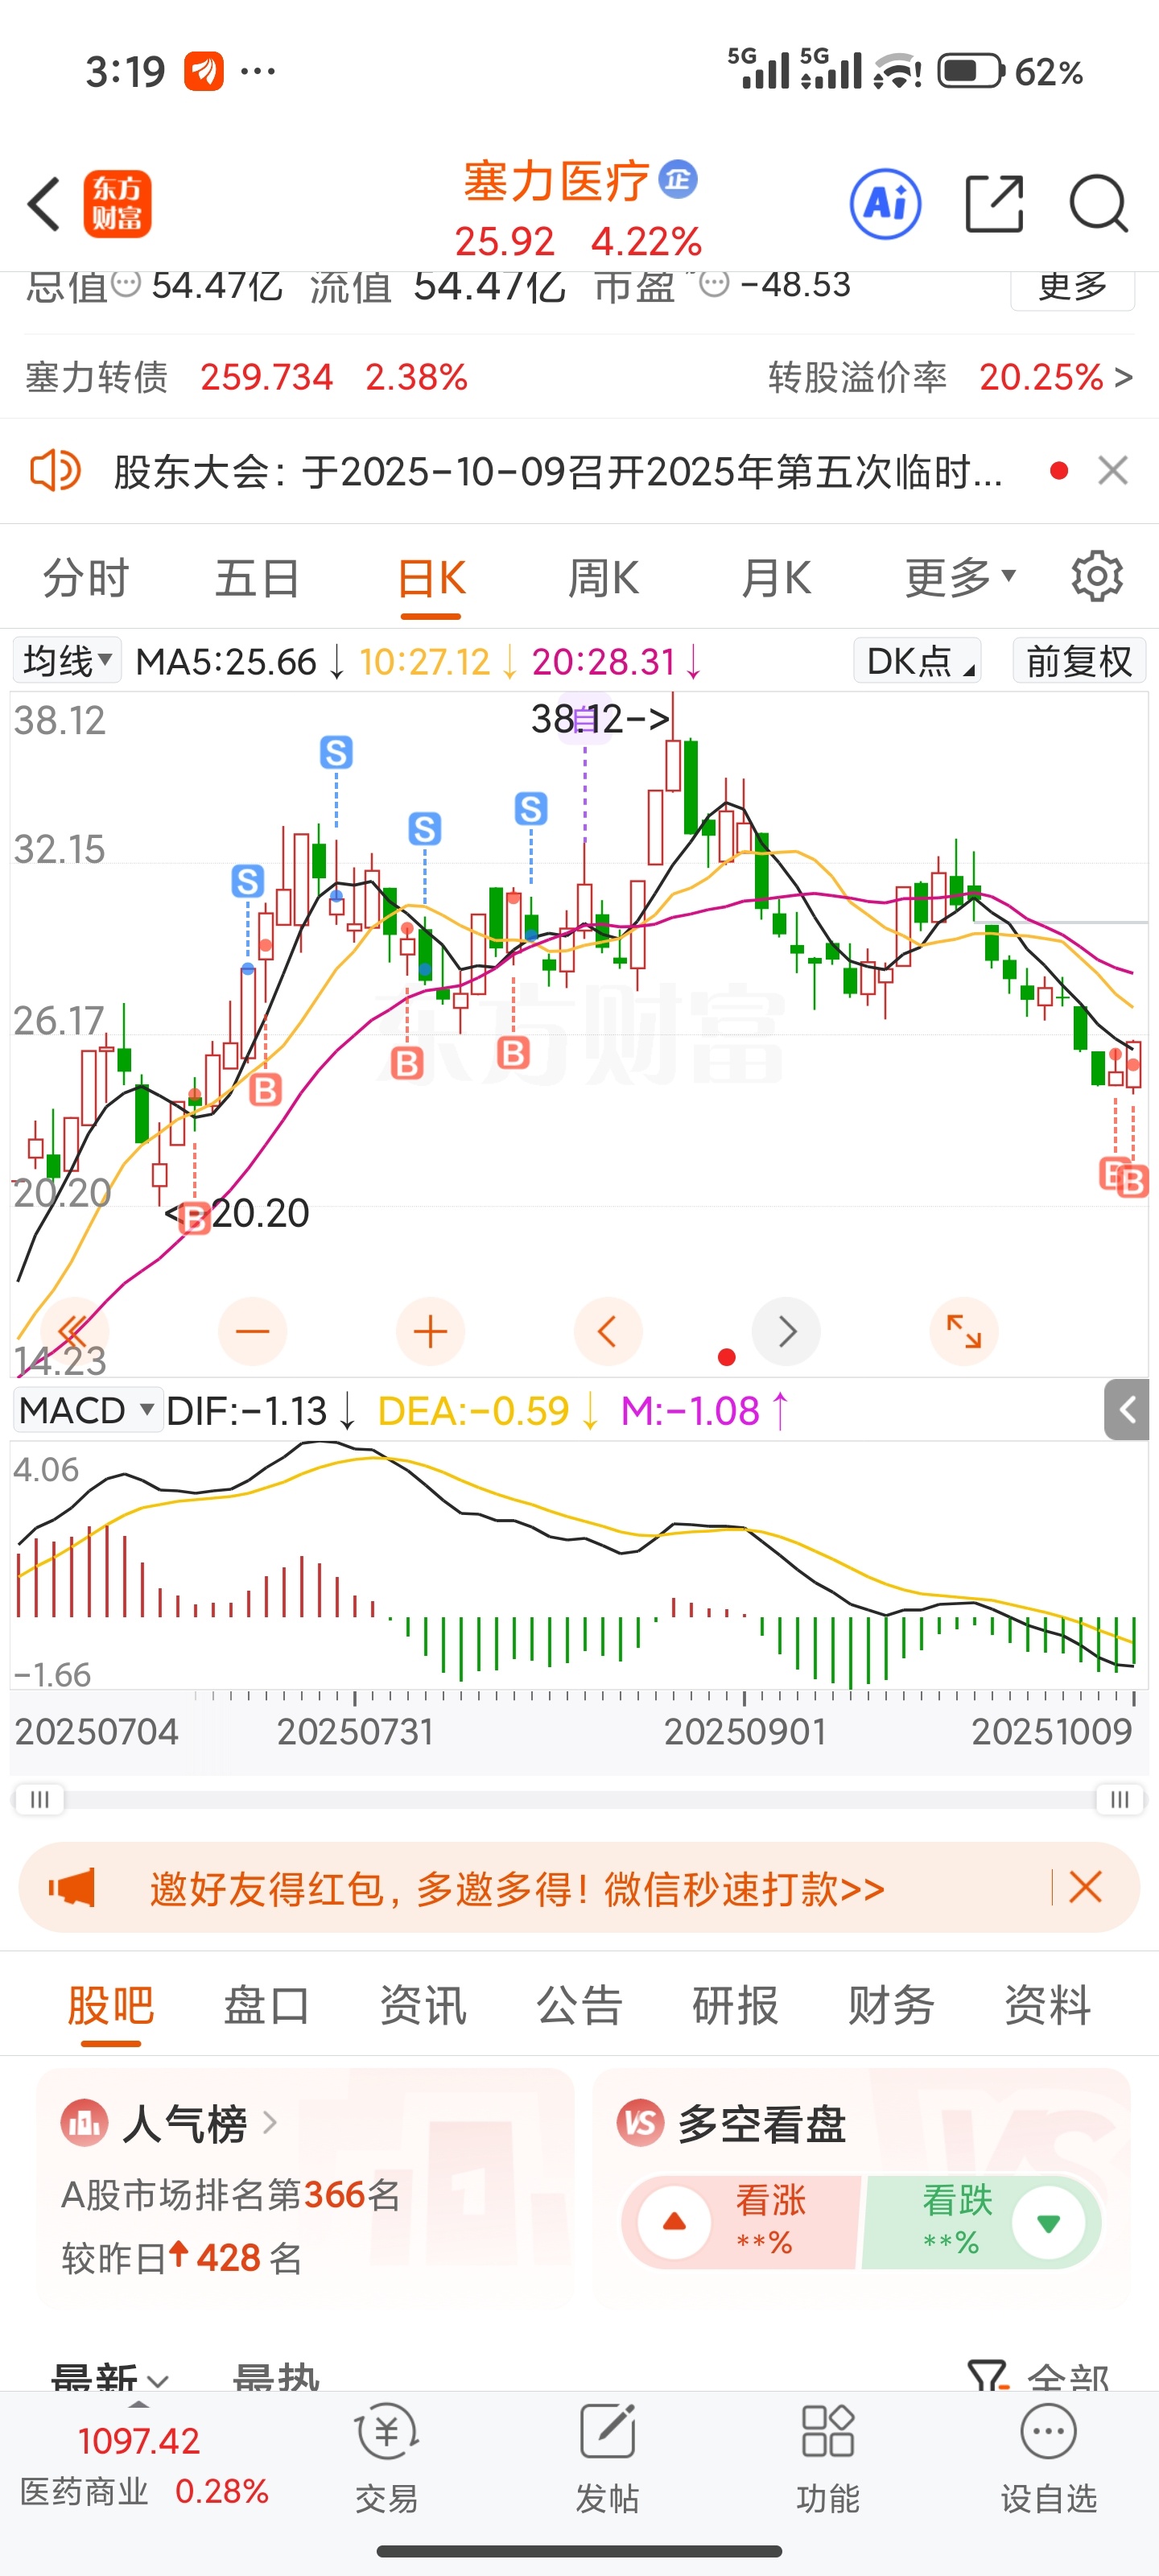
Task: Close the red-packet invitation banner
Action: [x=1085, y=1887]
